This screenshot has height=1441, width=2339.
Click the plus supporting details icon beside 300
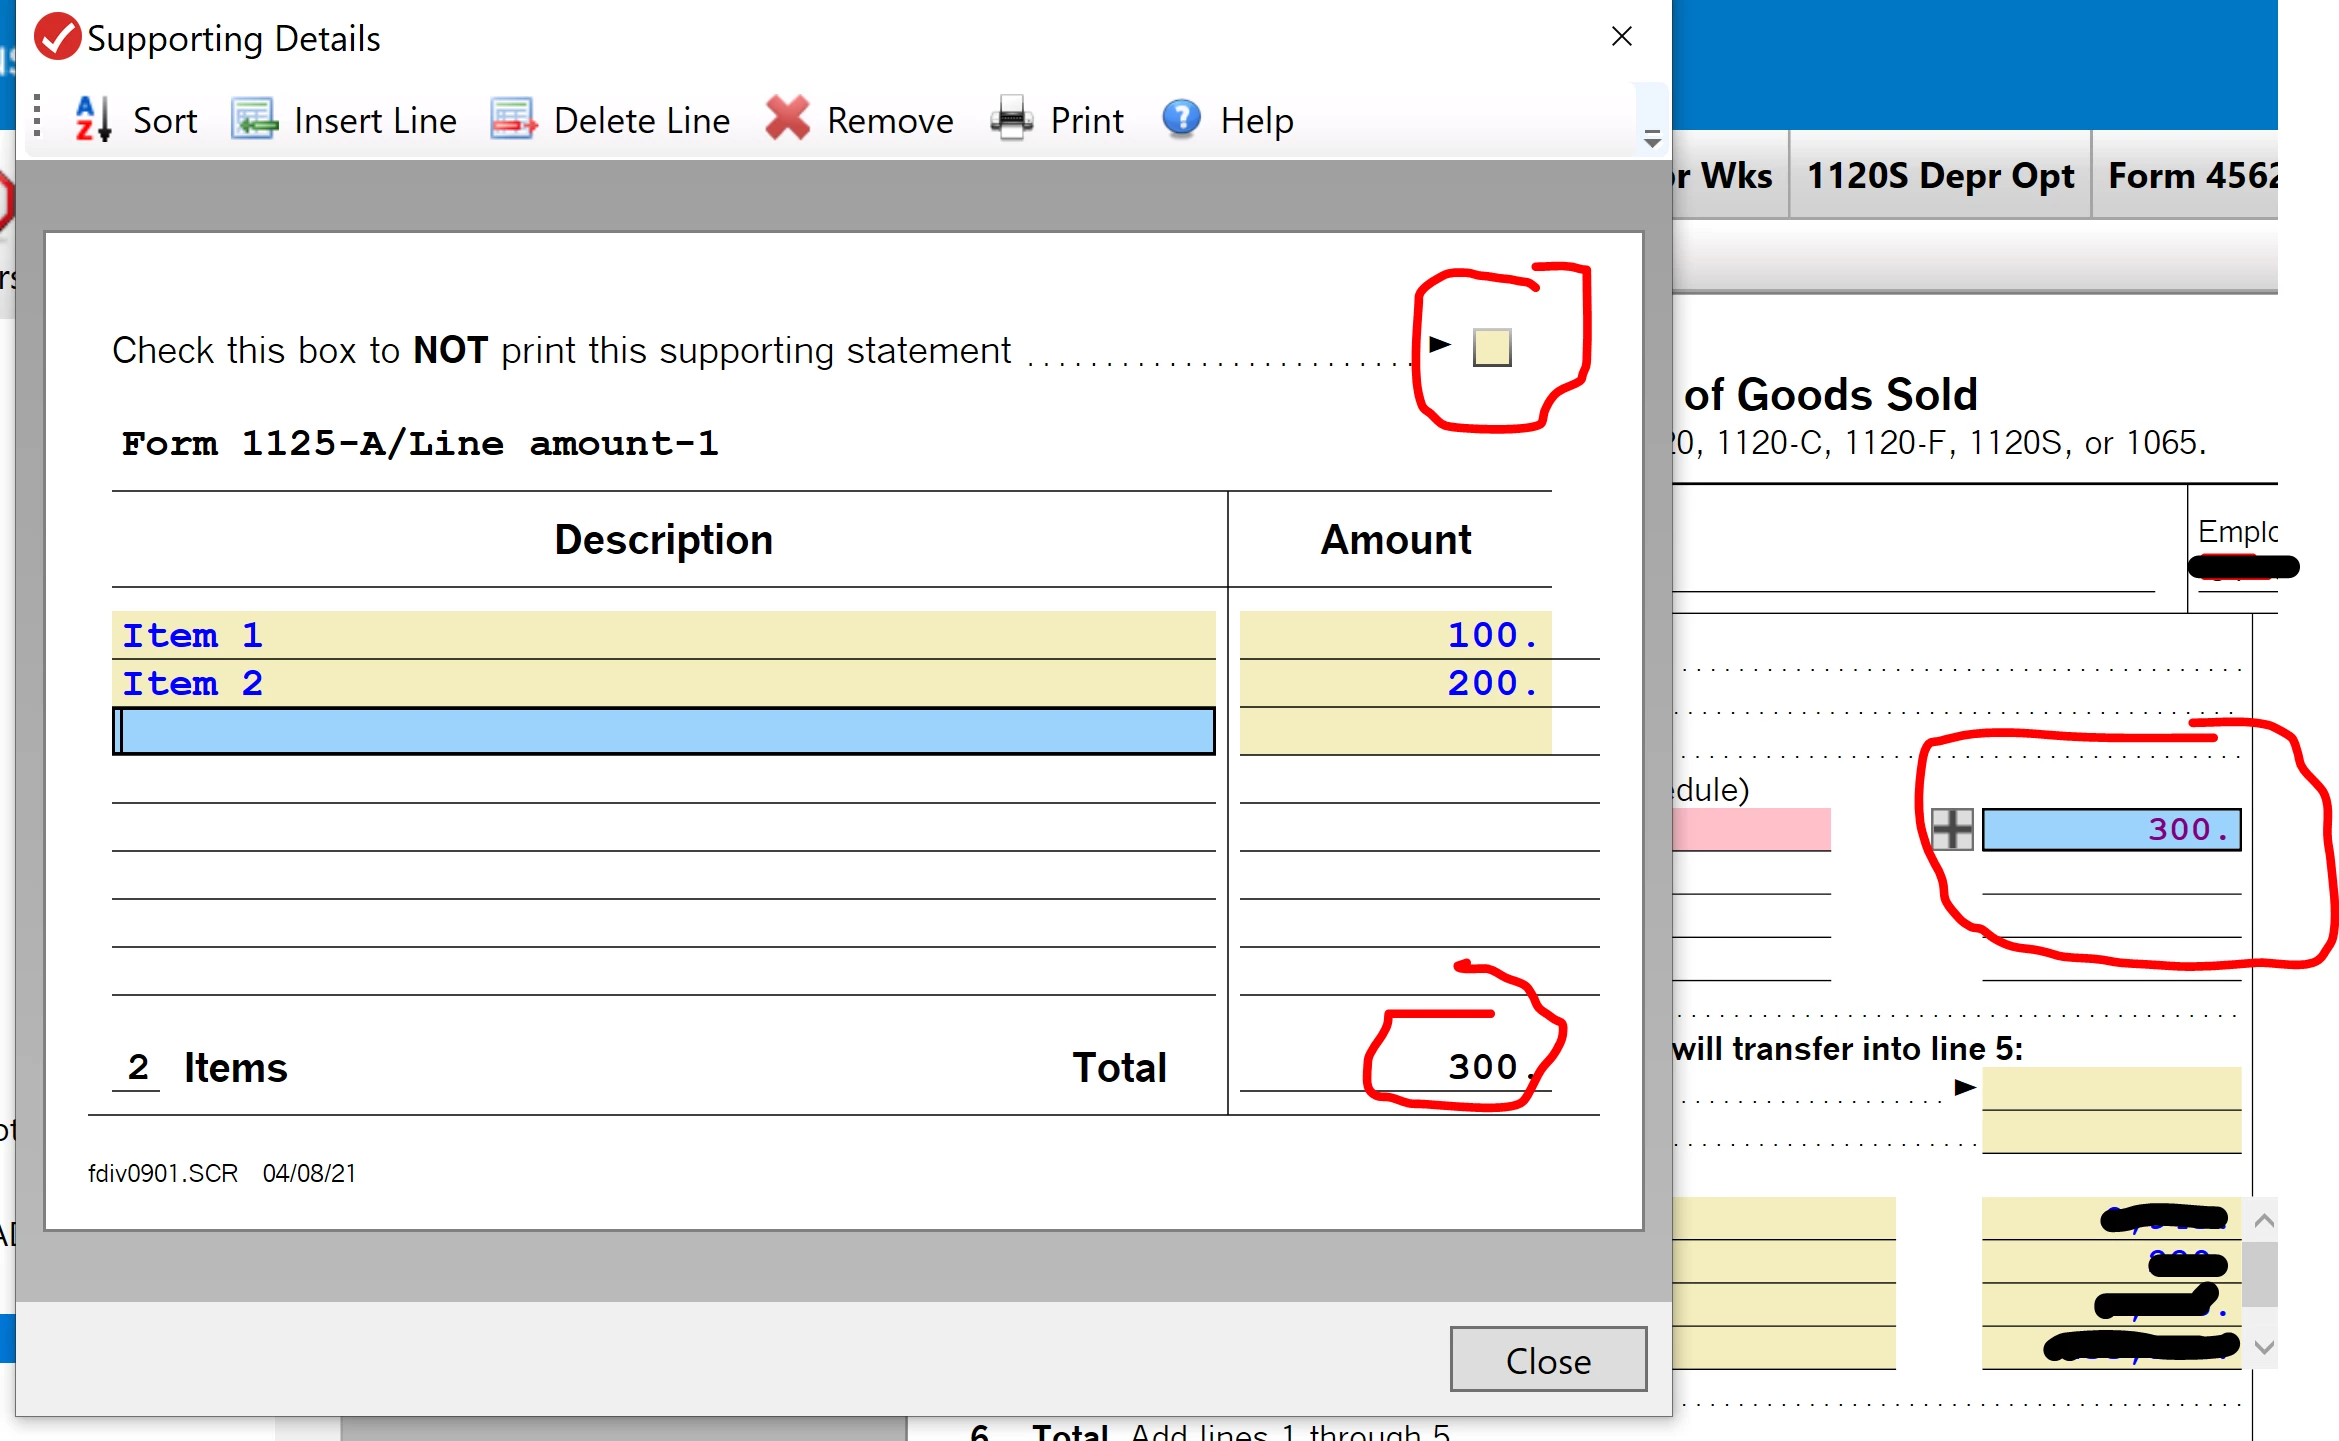tap(1951, 829)
